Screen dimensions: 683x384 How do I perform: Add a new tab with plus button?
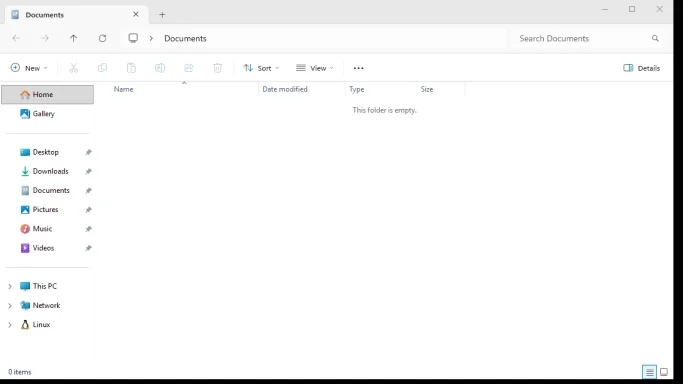pyautogui.click(x=162, y=15)
